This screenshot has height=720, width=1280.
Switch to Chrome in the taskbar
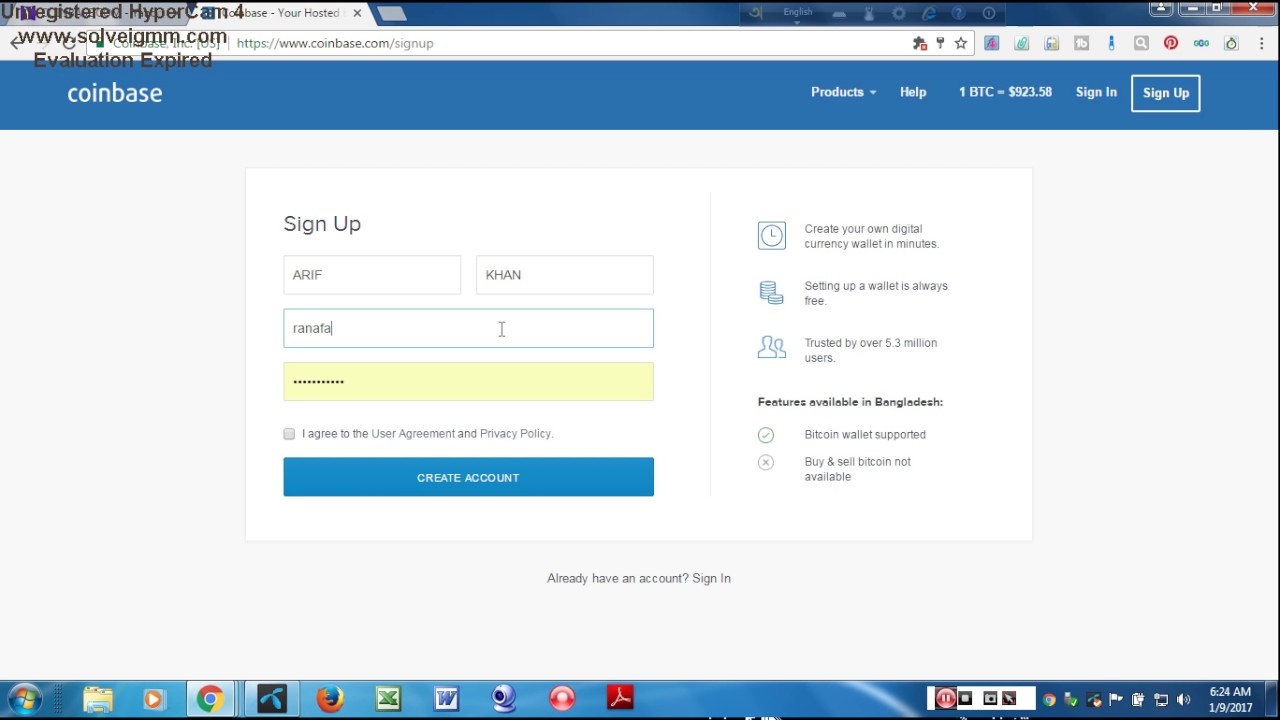tap(210, 699)
